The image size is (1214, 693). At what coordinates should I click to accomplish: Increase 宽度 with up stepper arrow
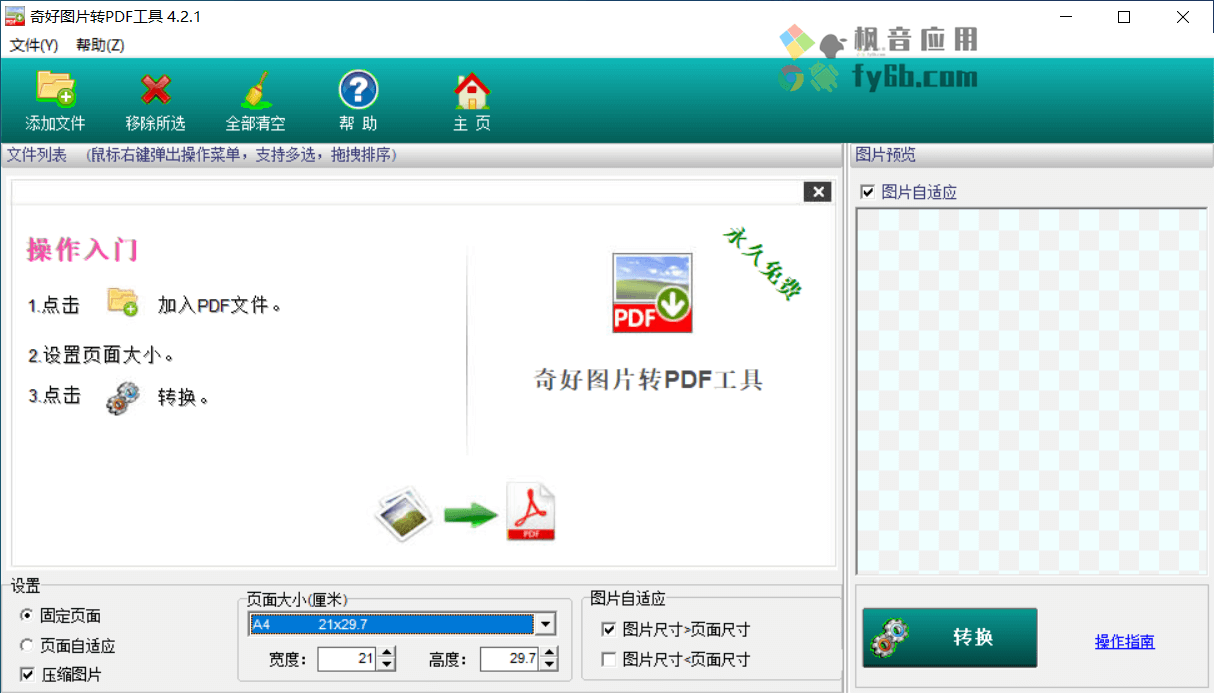[387, 653]
